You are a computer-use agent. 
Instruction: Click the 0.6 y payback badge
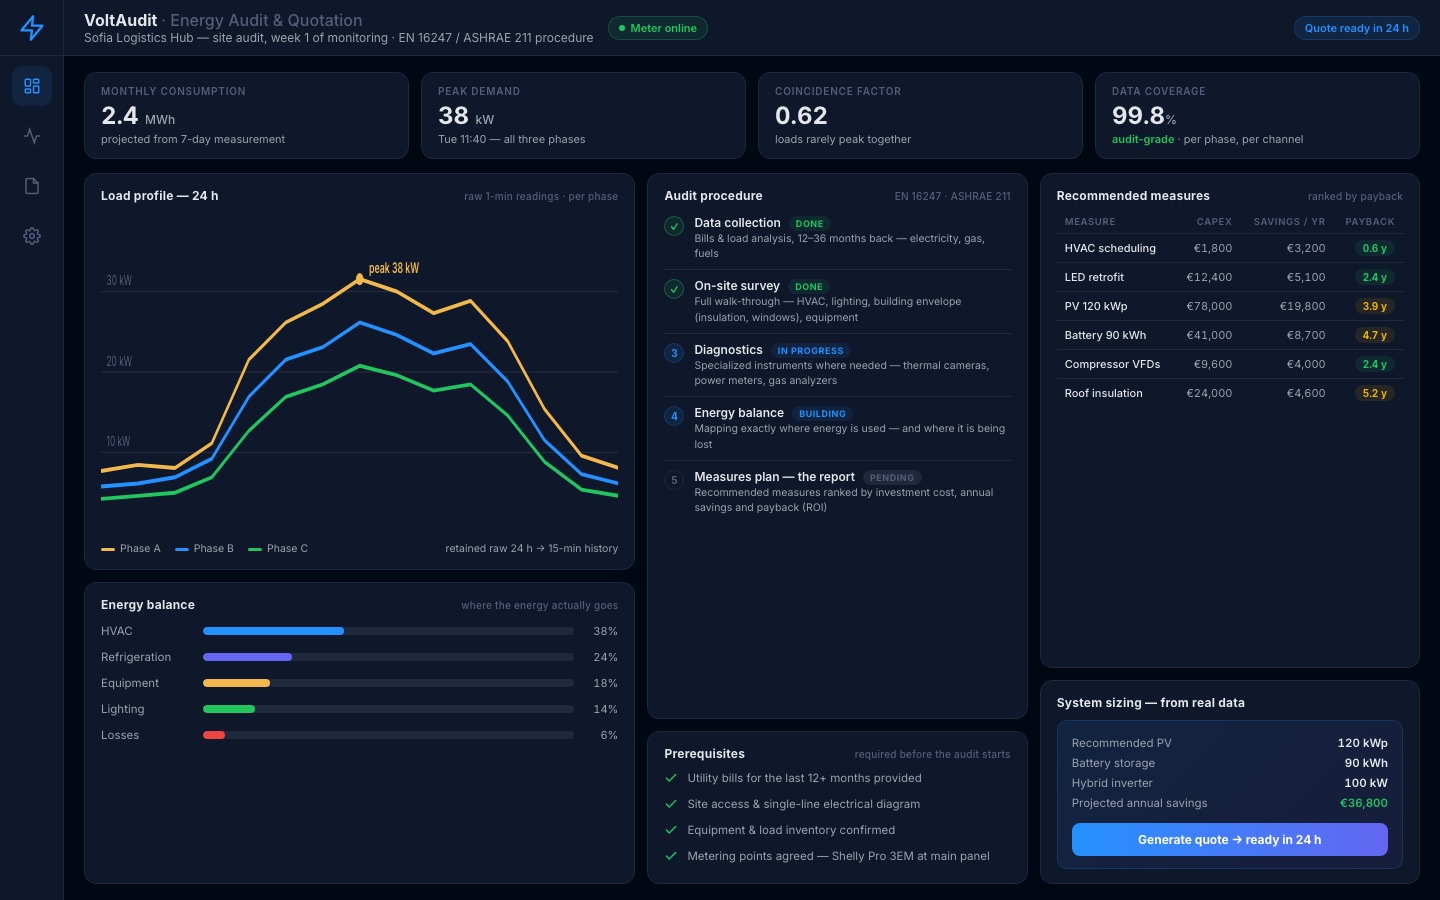pyautogui.click(x=1374, y=248)
